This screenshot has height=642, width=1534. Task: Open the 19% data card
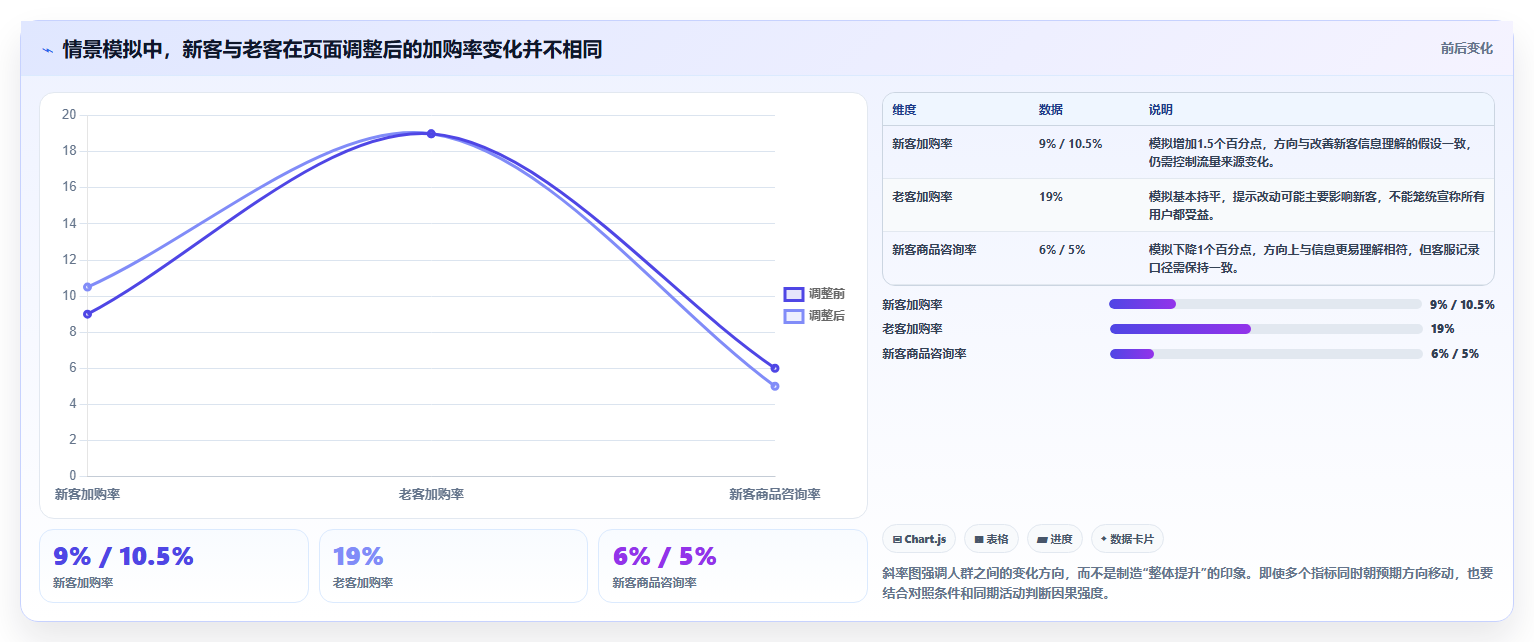pyautogui.click(x=453, y=566)
